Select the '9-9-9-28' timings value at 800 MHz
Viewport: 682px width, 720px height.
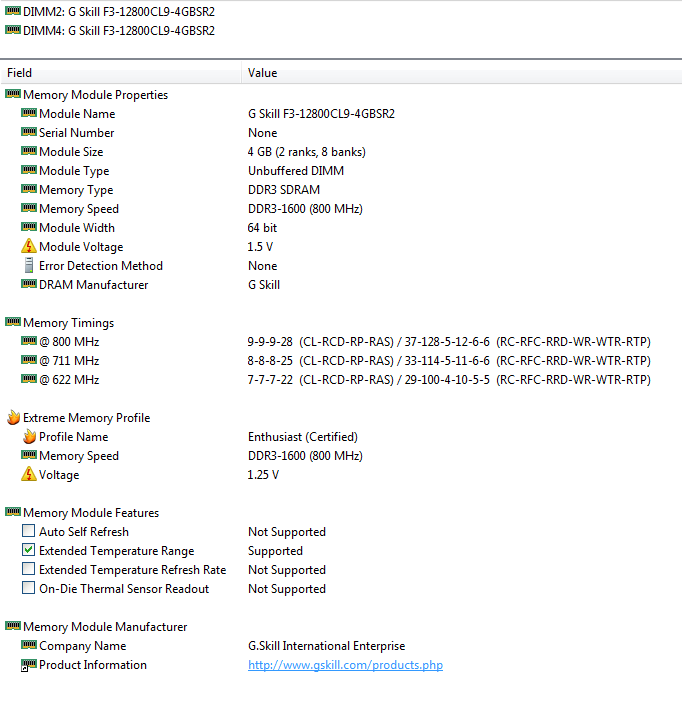click(270, 342)
